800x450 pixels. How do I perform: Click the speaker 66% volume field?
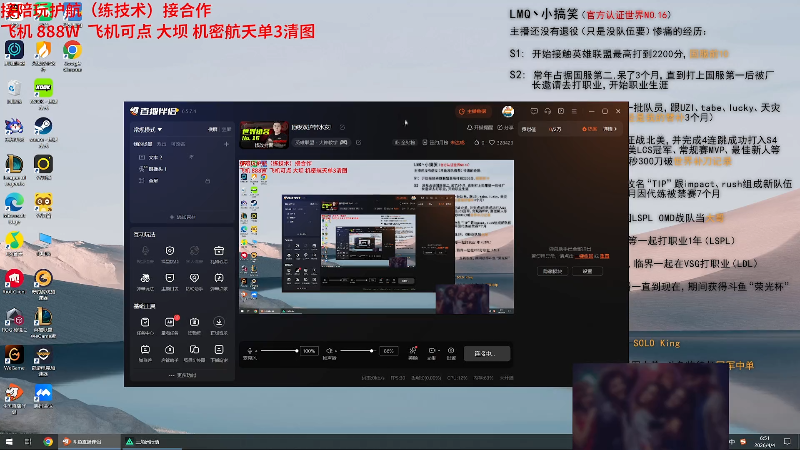tap(389, 351)
